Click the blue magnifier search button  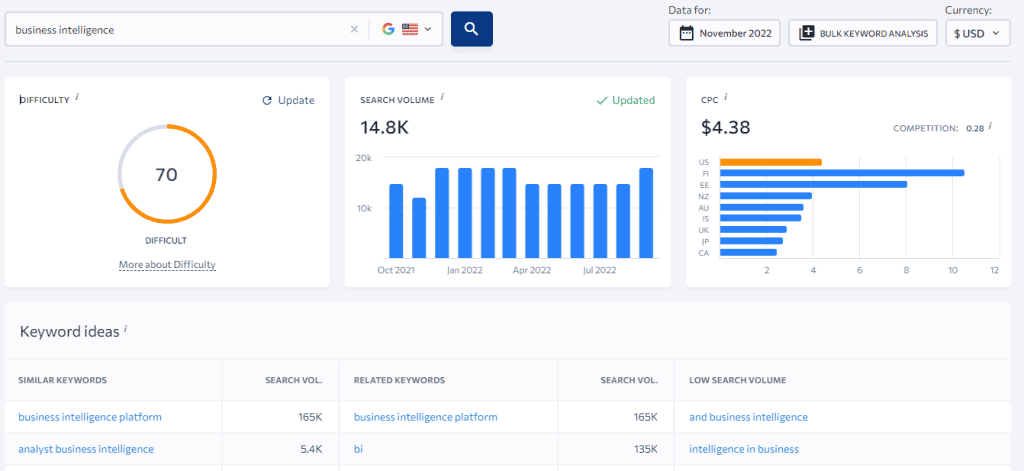click(x=472, y=29)
